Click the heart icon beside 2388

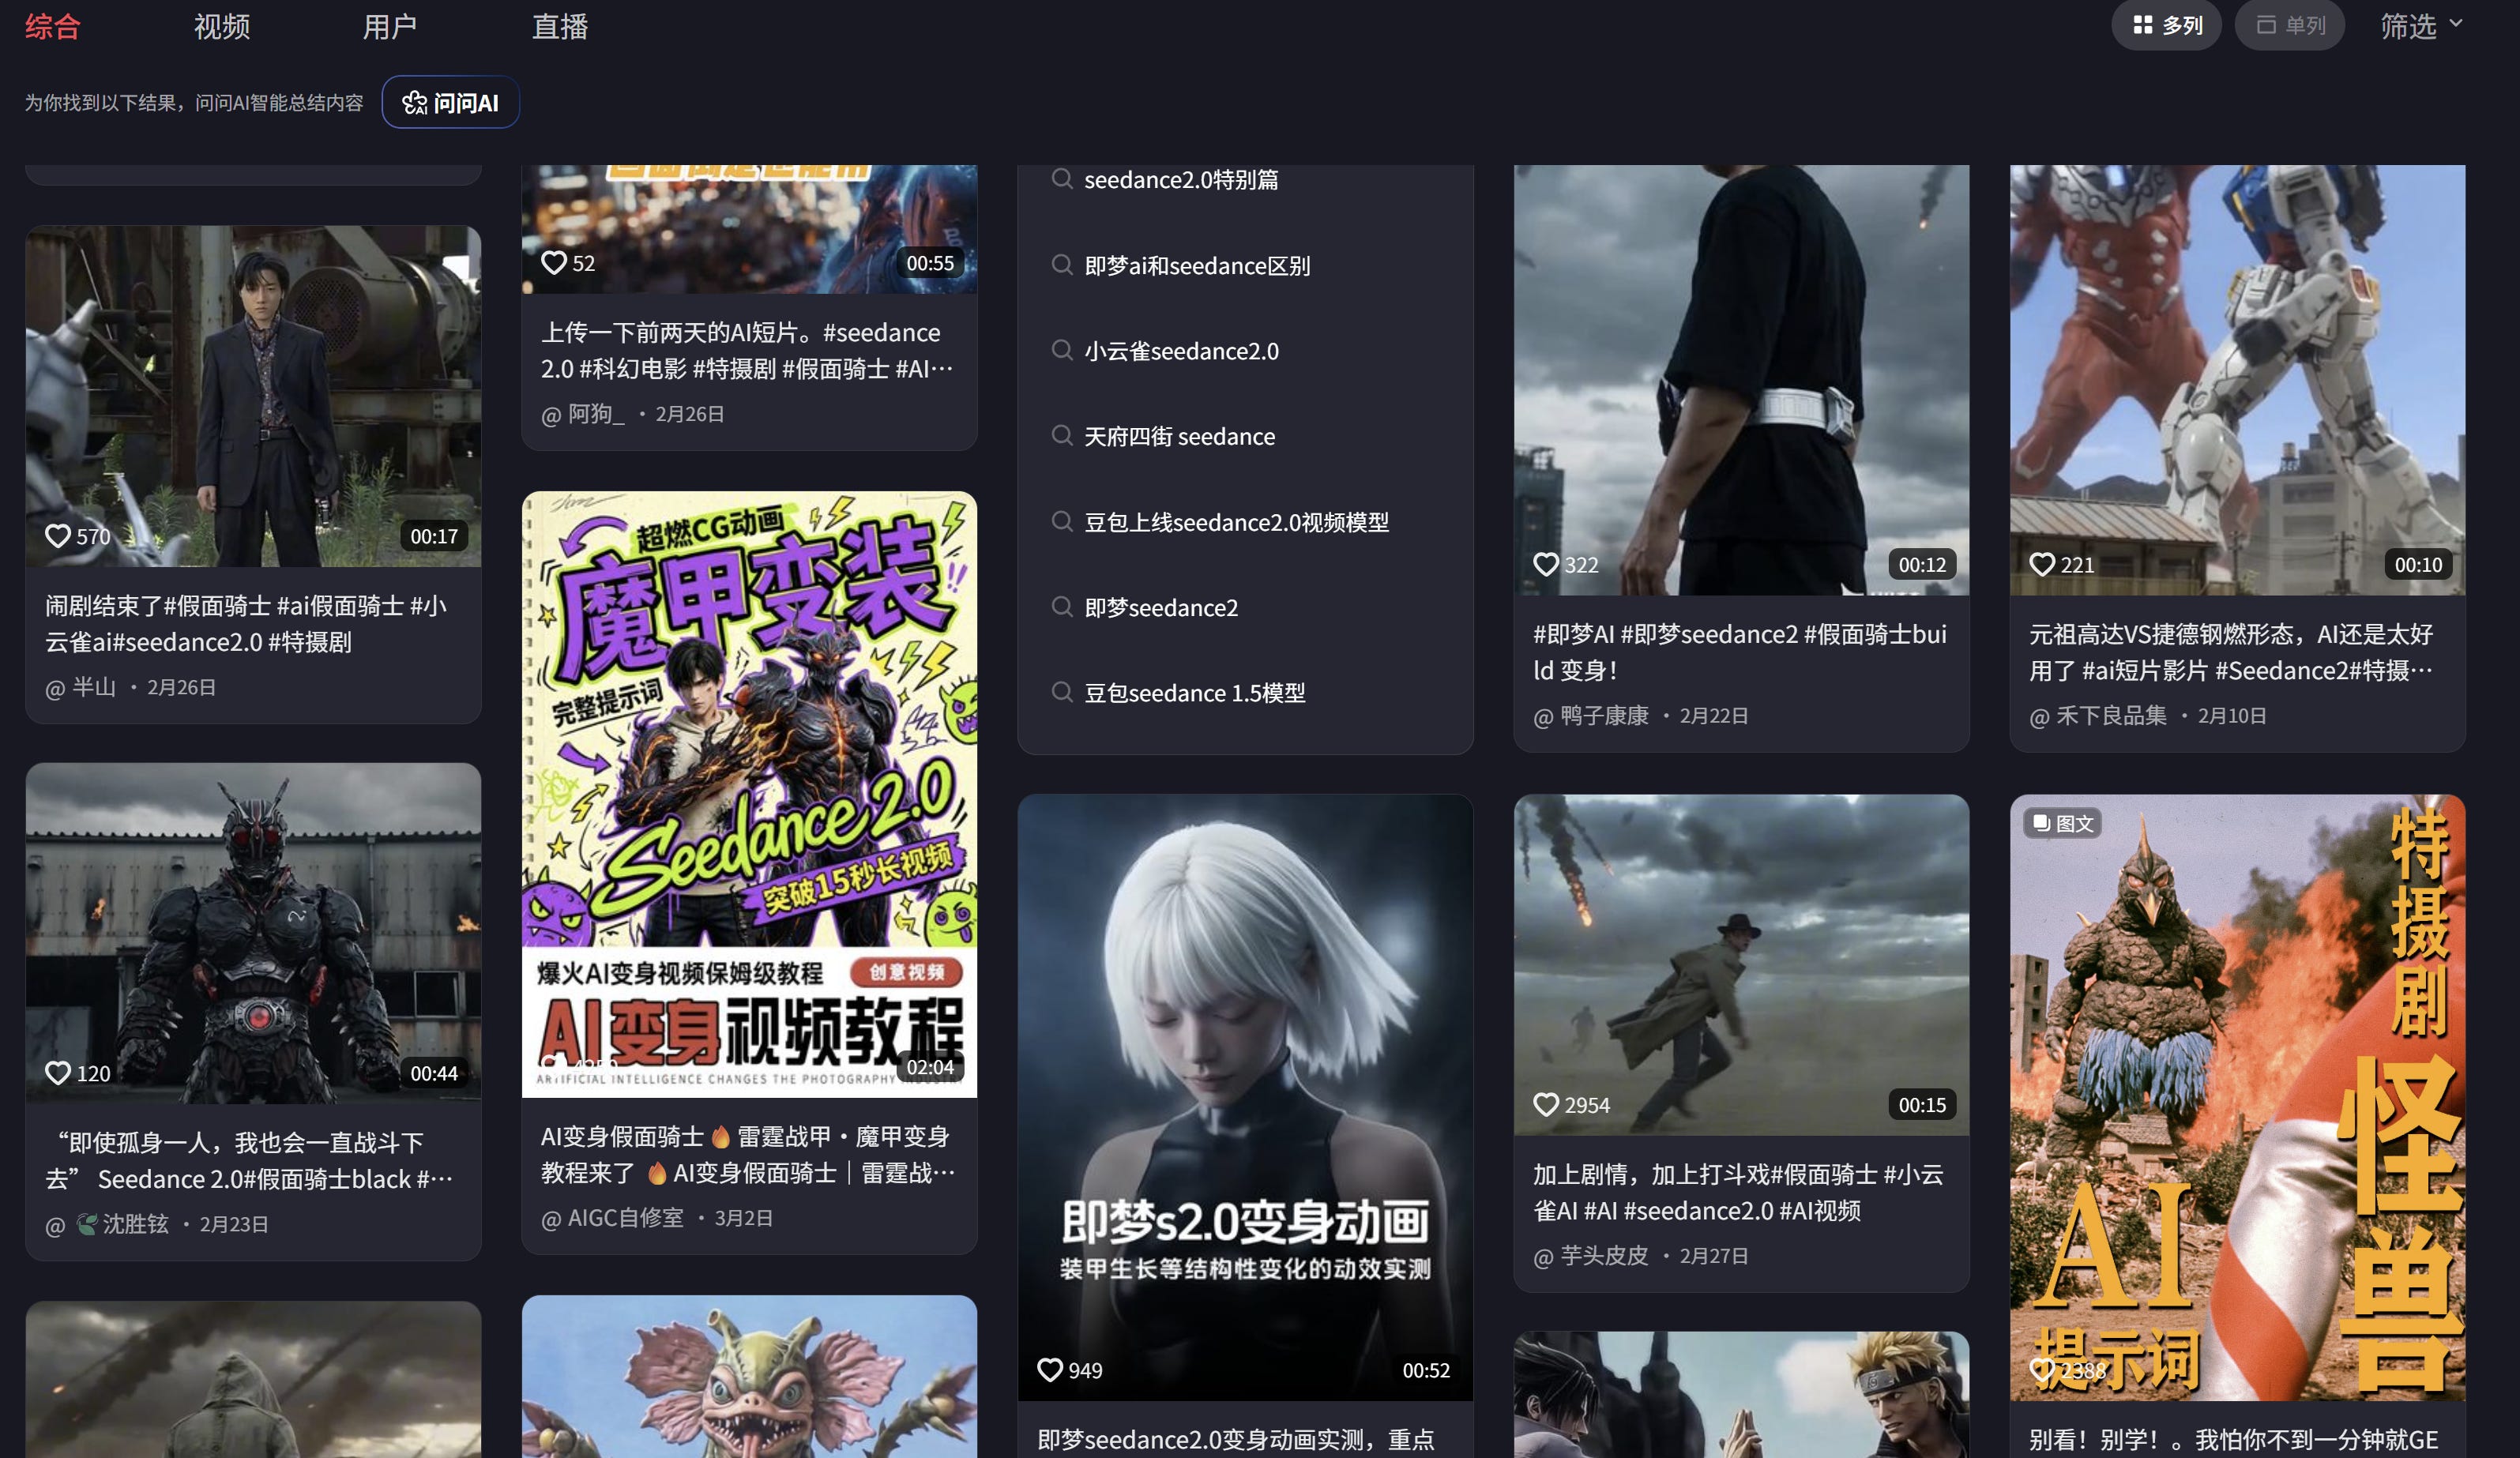click(2042, 1369)
